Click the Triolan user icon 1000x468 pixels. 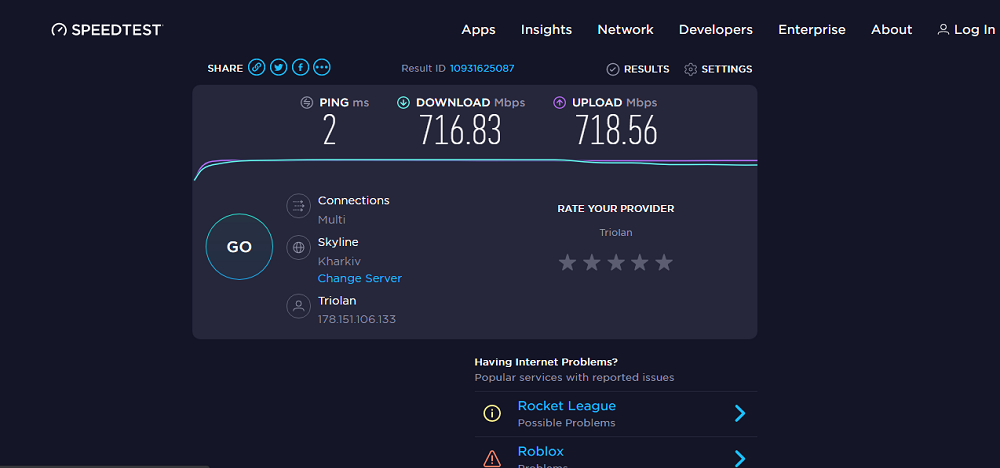coord(298,306)
